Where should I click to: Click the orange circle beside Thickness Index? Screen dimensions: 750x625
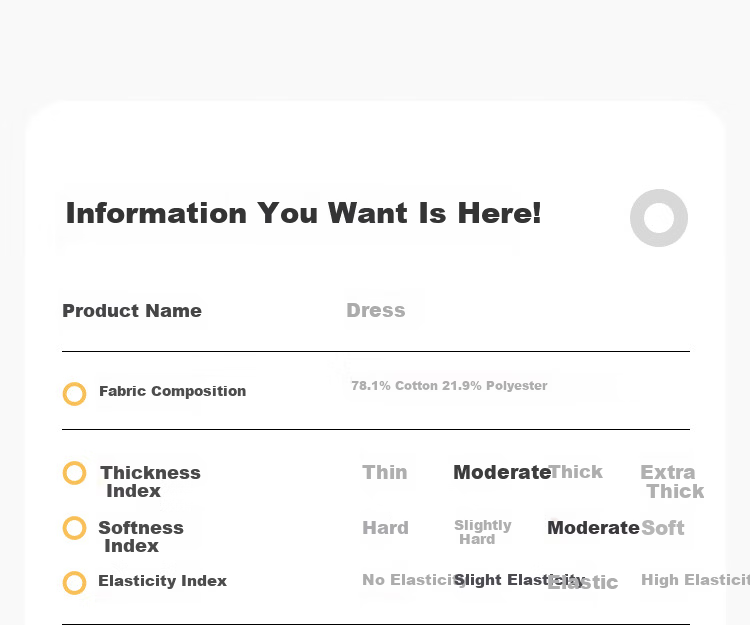pyautogui.click(x=75, y=472)
